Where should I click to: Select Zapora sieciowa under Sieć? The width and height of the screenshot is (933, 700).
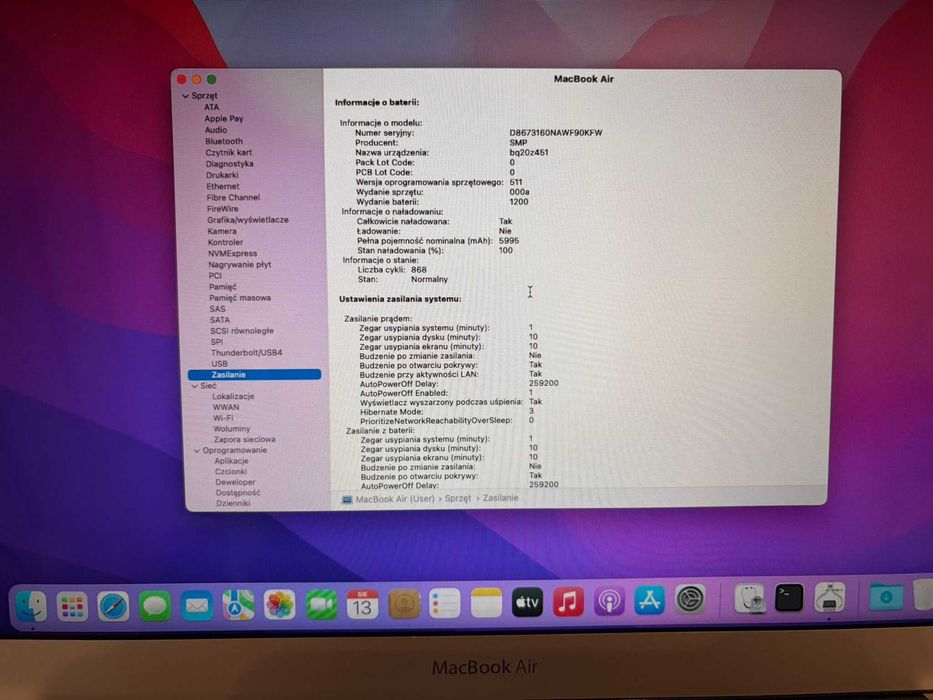click(x=245, y=439)
